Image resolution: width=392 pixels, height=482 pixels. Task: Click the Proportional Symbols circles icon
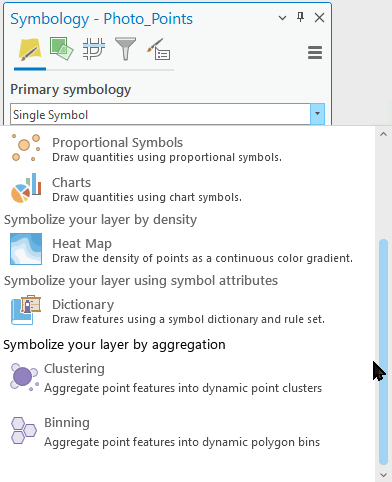[26, 148]
